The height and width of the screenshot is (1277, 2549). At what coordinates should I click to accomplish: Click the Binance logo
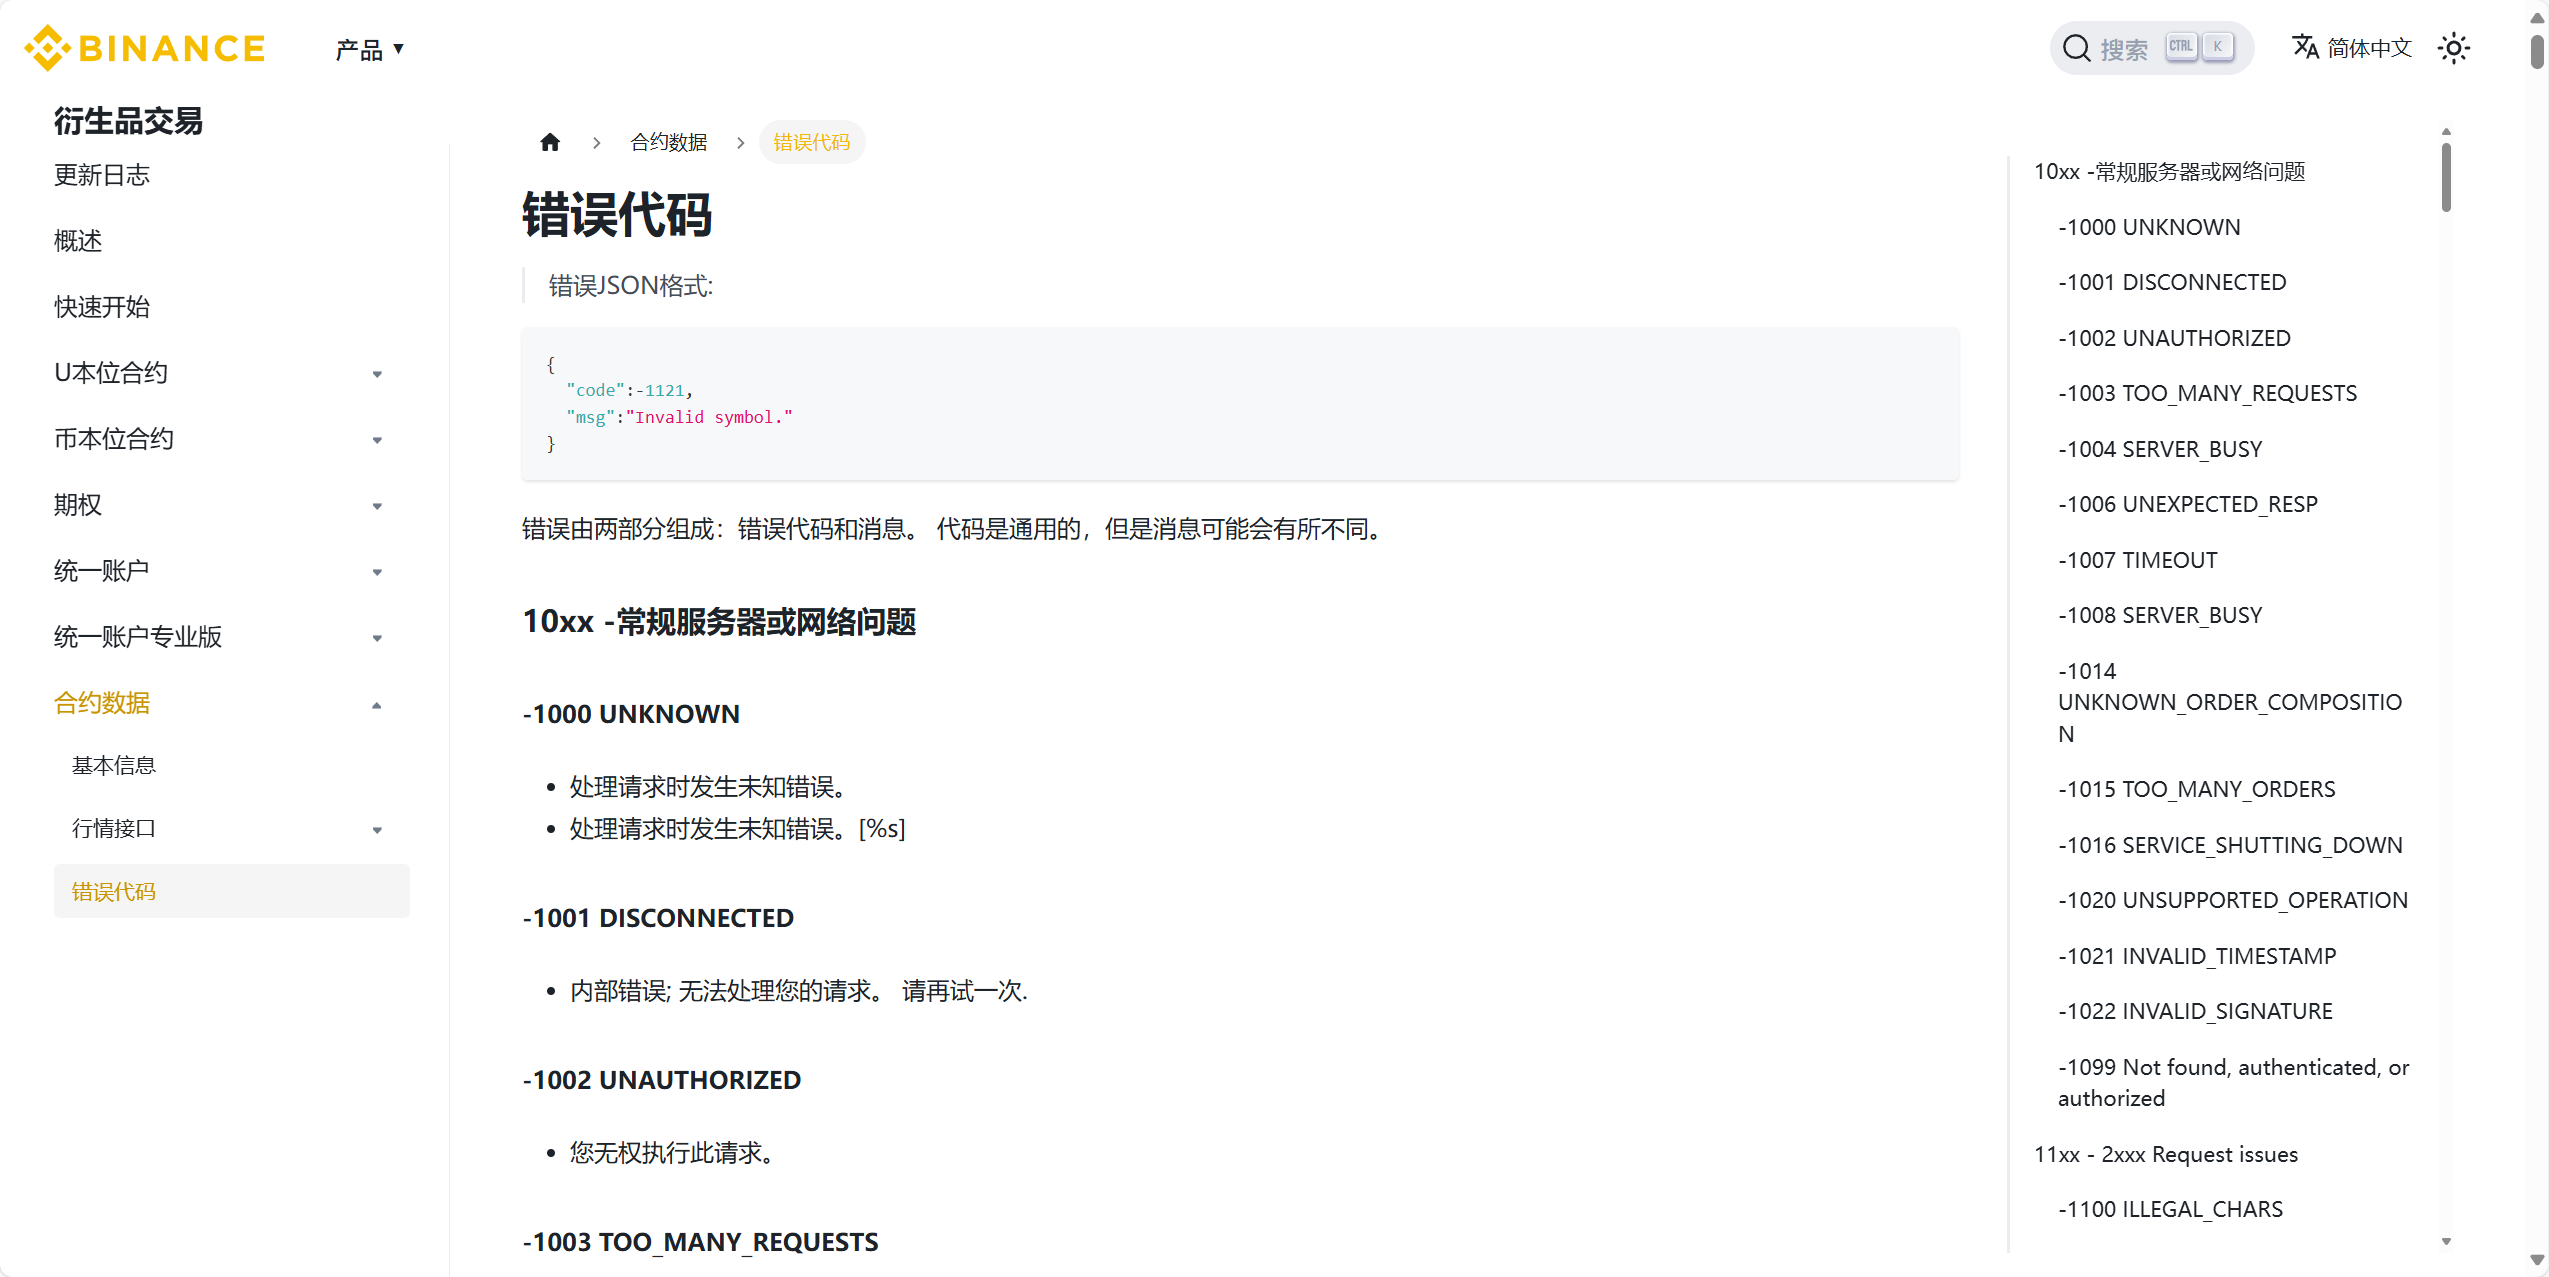coord(143,47)
